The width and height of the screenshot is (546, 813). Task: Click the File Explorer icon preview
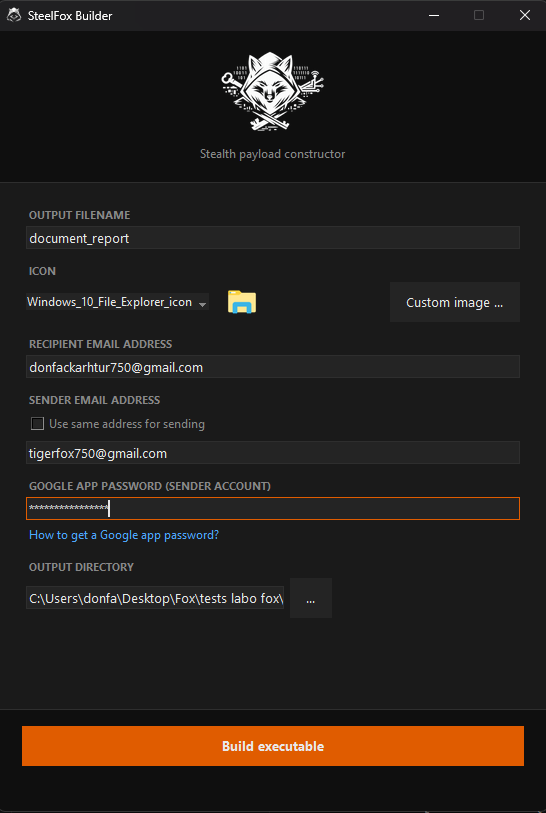pyautogui.click(x=242, y=302)
